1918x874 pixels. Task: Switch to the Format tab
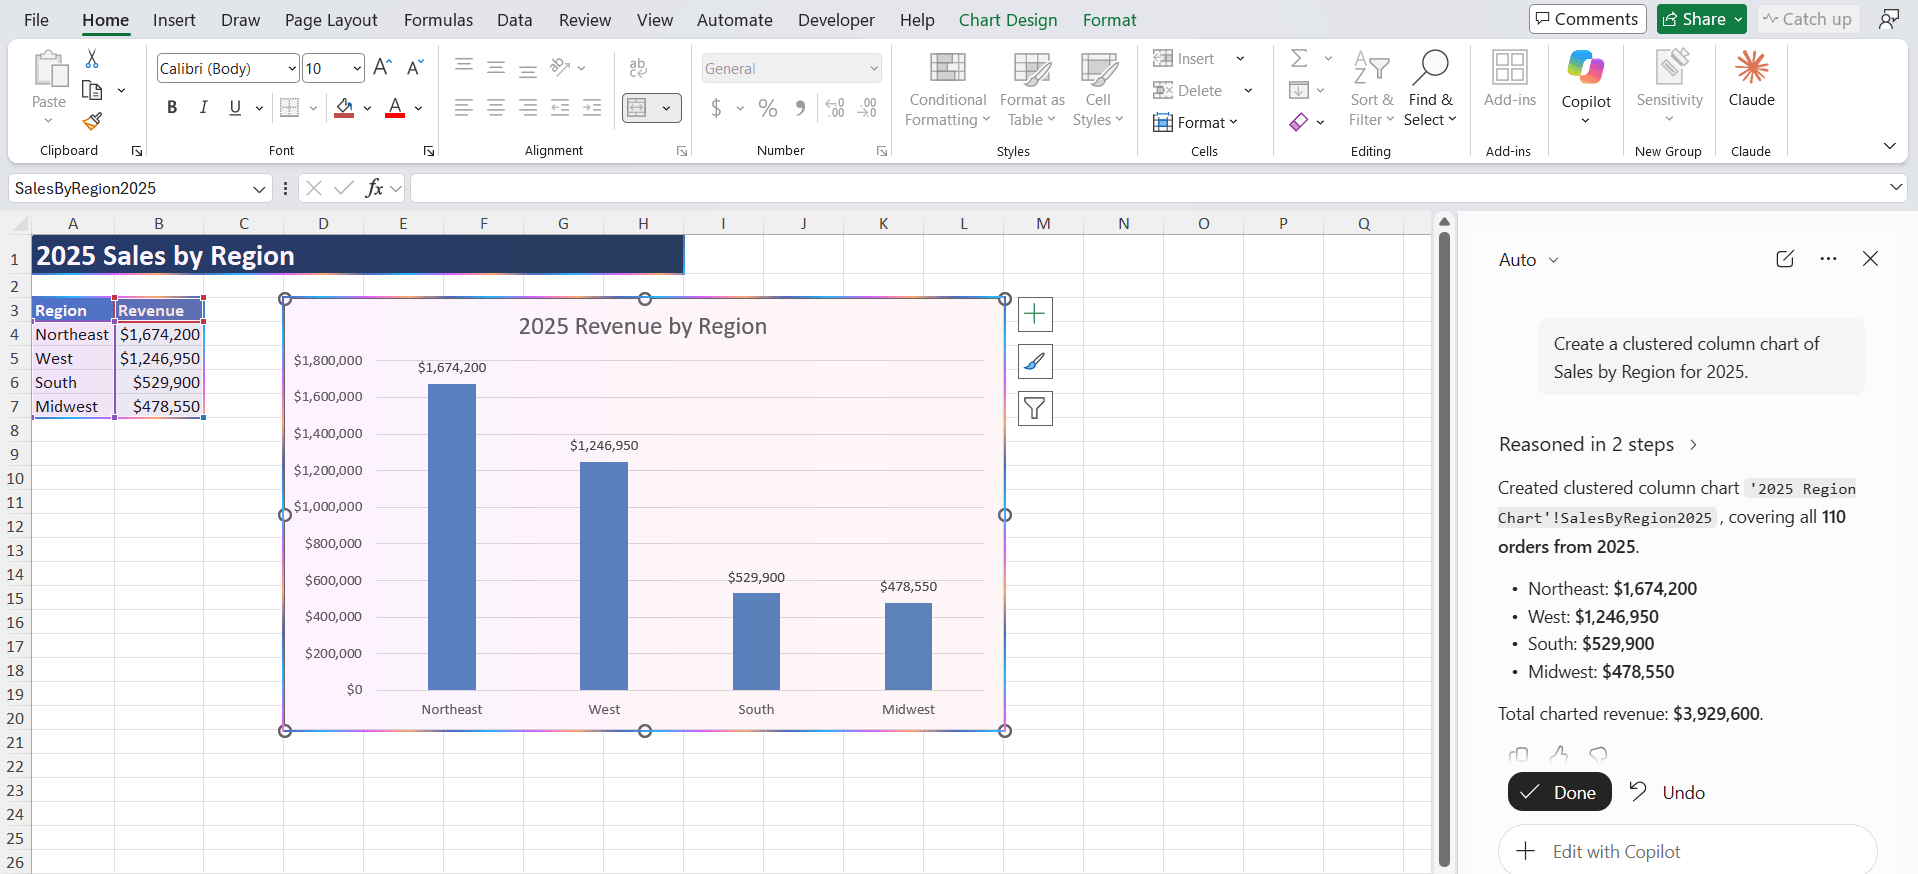click(1109, 20)
